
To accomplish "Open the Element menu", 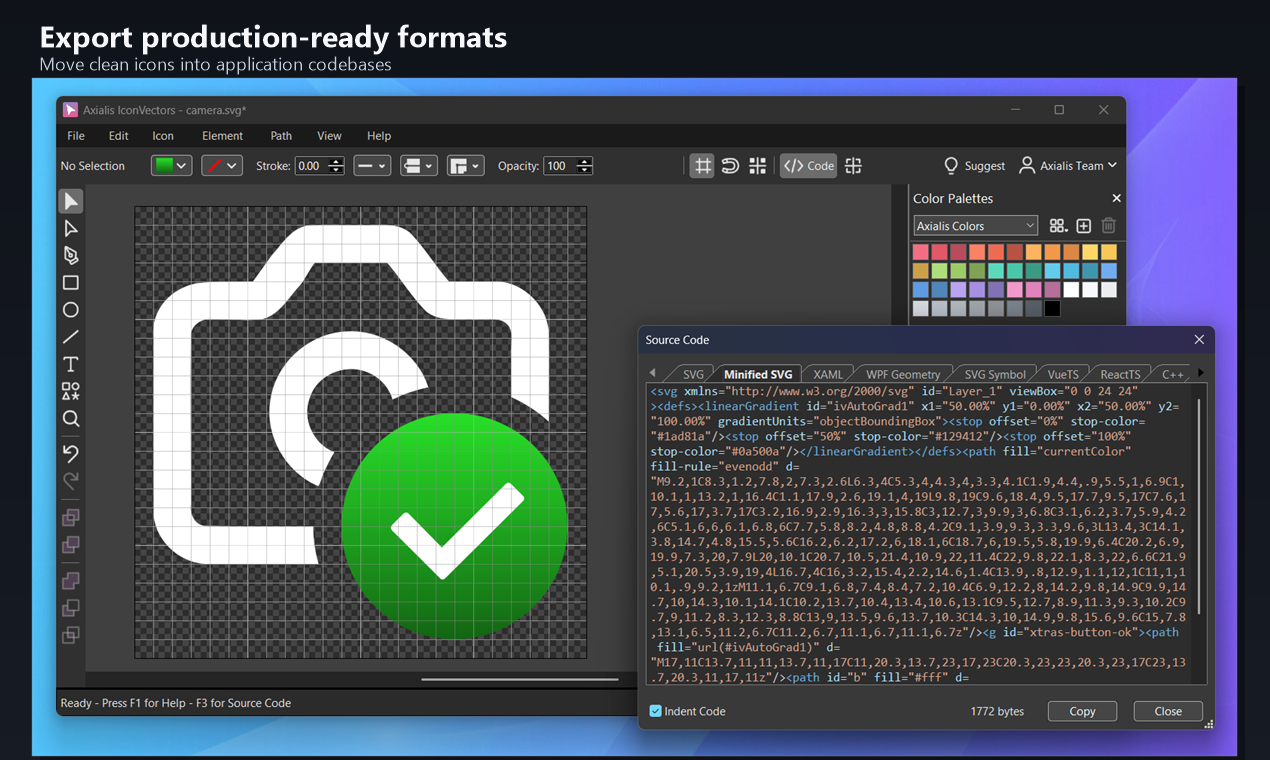I will click(222, 136).
